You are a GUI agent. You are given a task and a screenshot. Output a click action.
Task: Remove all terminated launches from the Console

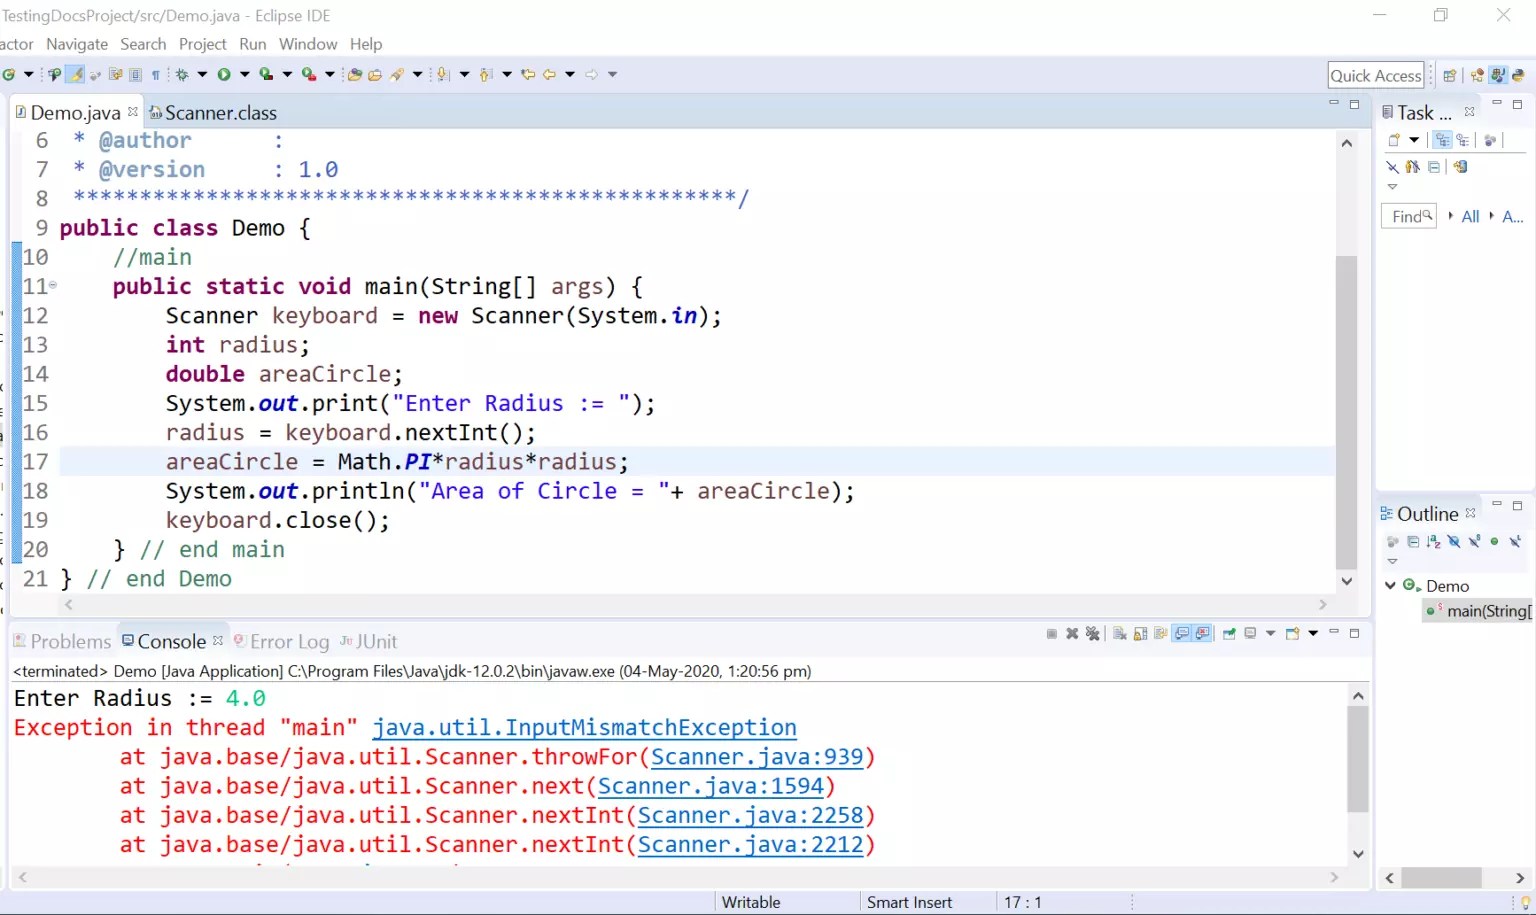pyautogui.click(x=1093, y=633)
